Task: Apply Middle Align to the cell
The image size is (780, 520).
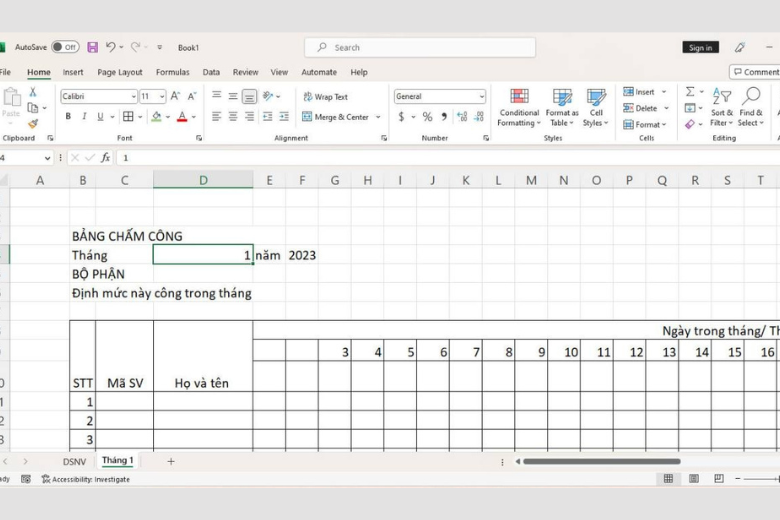Action: pos(233,96)
